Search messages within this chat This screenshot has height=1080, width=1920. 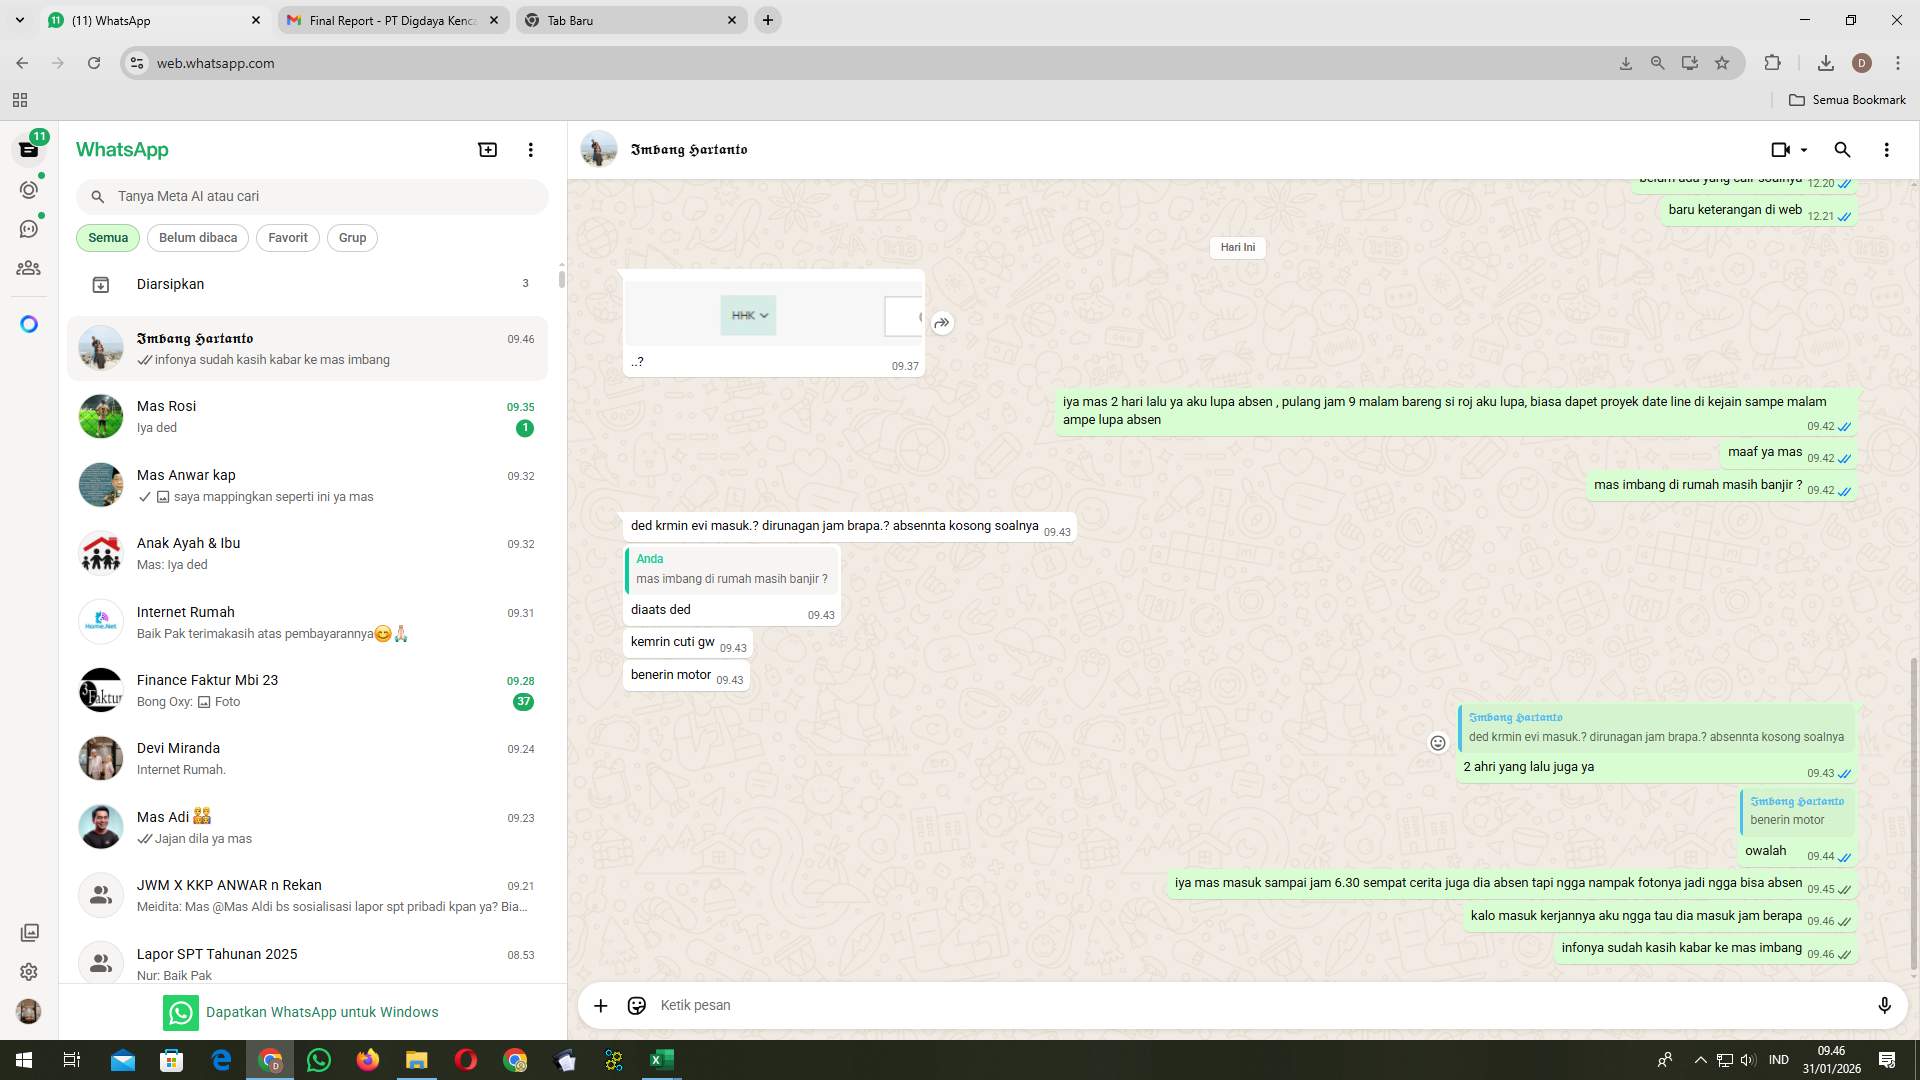[1843, 149]
